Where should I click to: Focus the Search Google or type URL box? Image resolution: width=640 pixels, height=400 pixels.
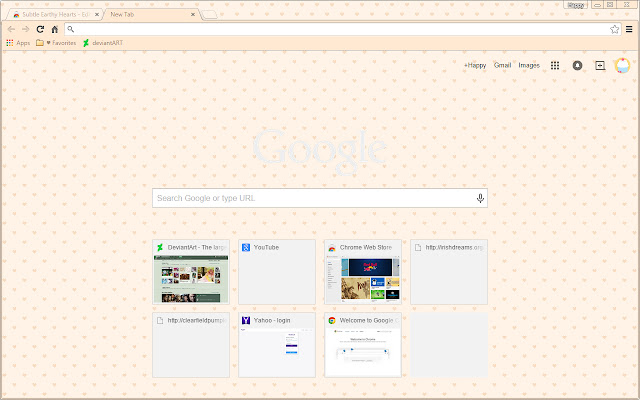pos(320,198)
